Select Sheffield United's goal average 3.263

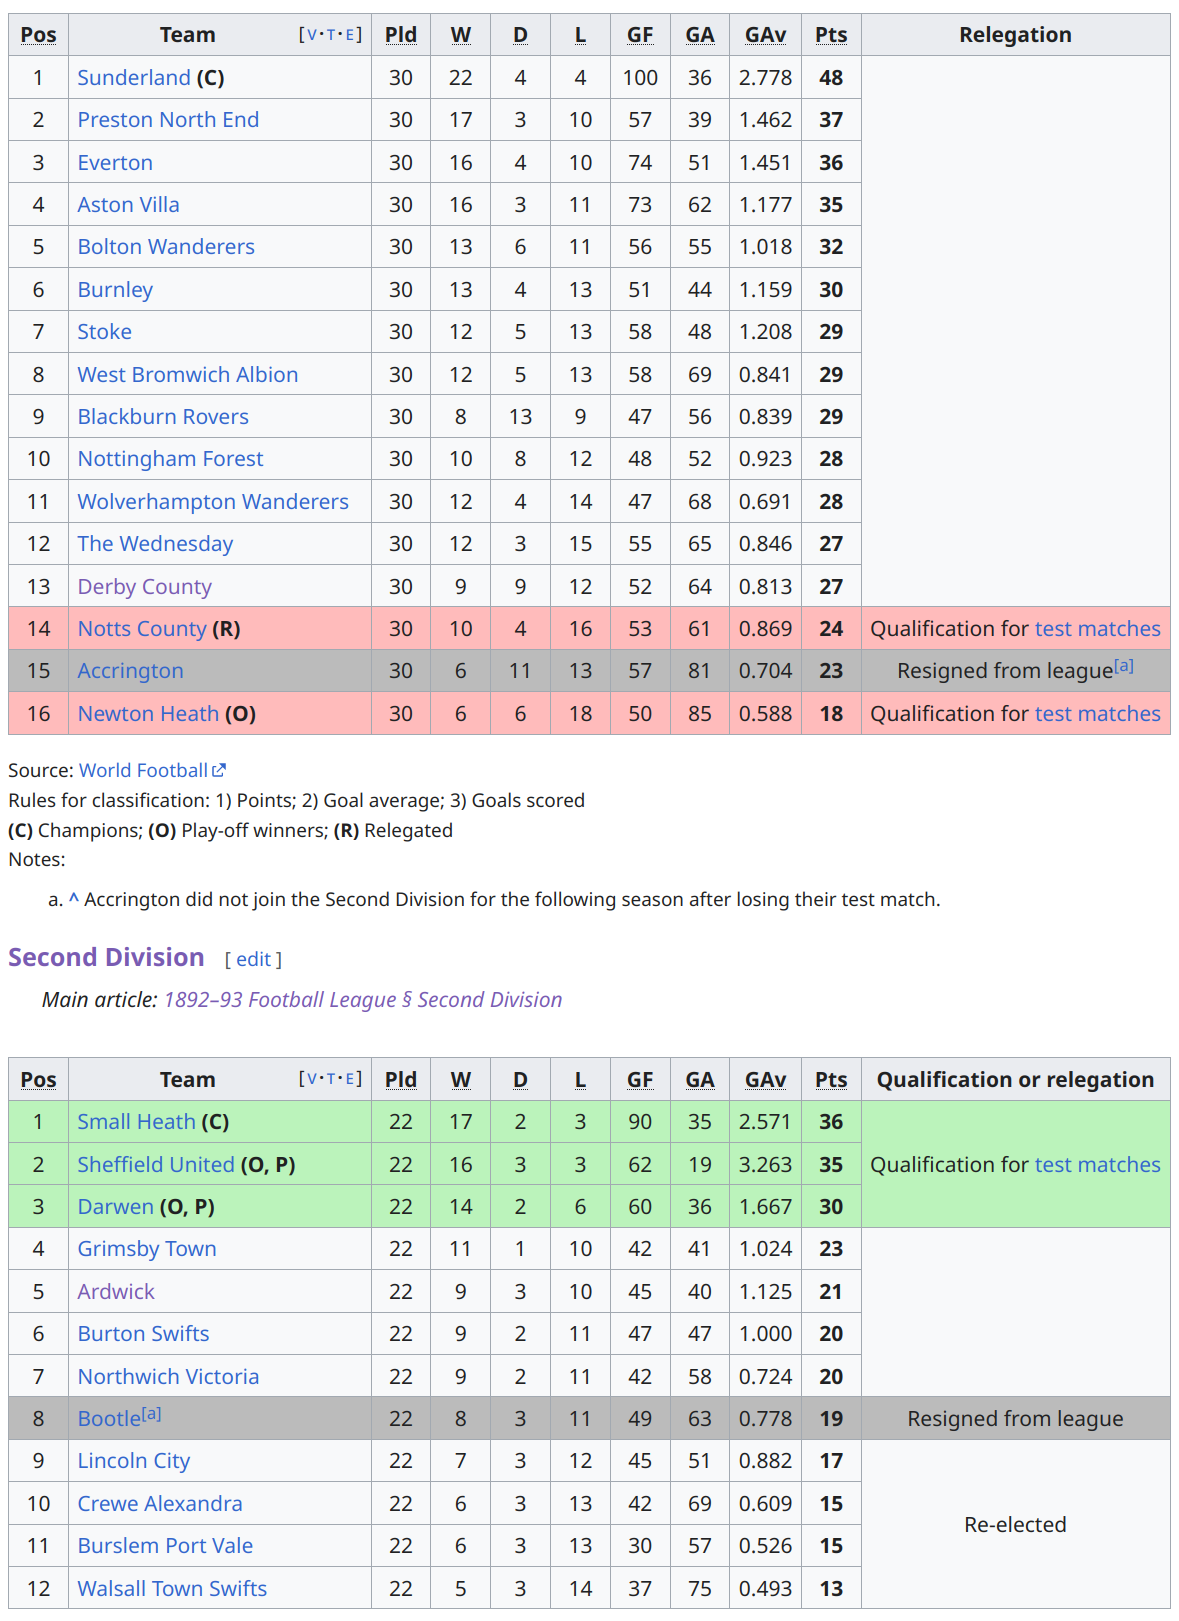(765, 1165)
